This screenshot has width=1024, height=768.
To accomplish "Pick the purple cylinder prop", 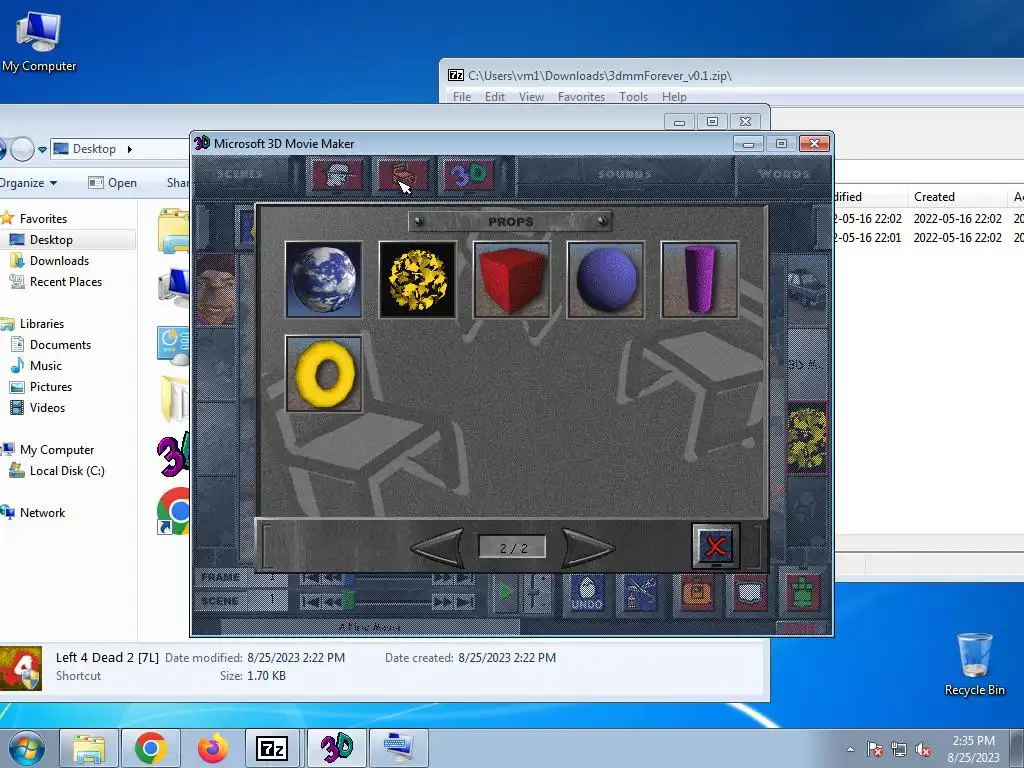I will pos(699,279).
